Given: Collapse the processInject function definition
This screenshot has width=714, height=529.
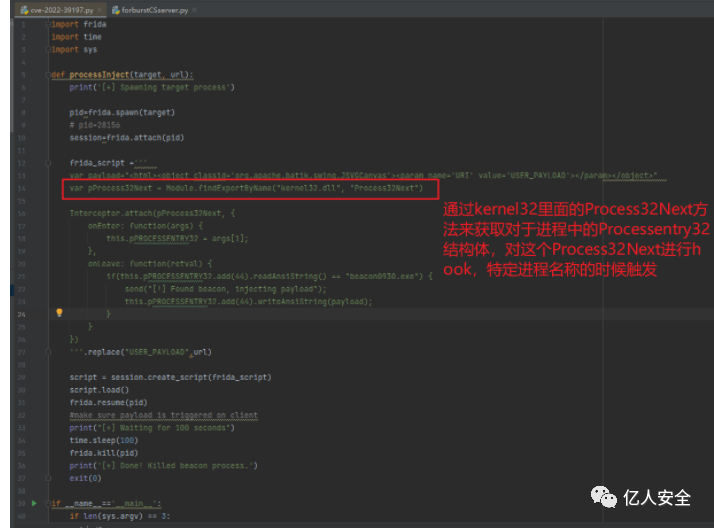Looking at the screenshot, I should click(x=48, y=75).
